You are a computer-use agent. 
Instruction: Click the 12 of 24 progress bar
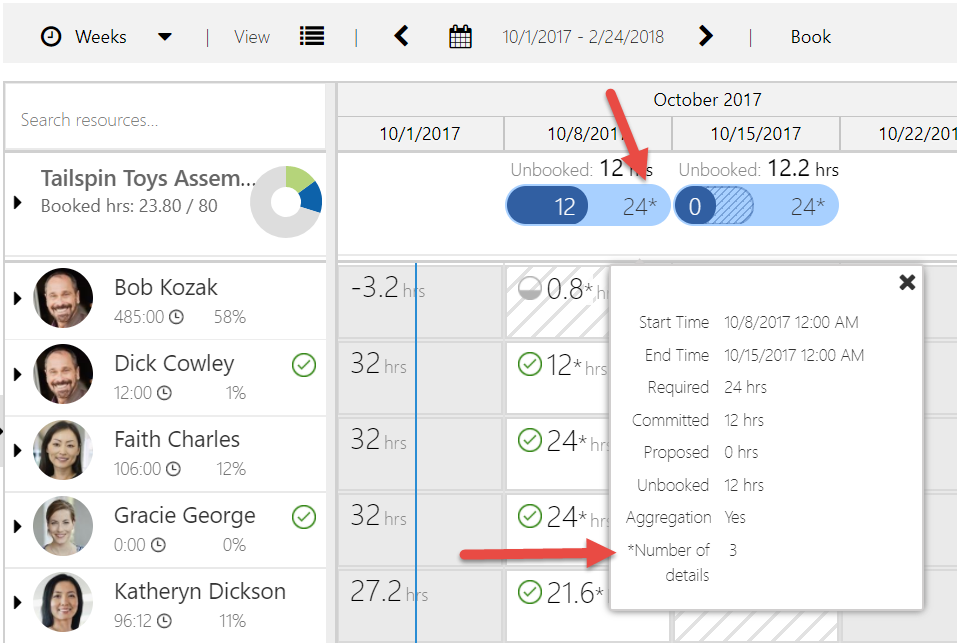[587, 205]
